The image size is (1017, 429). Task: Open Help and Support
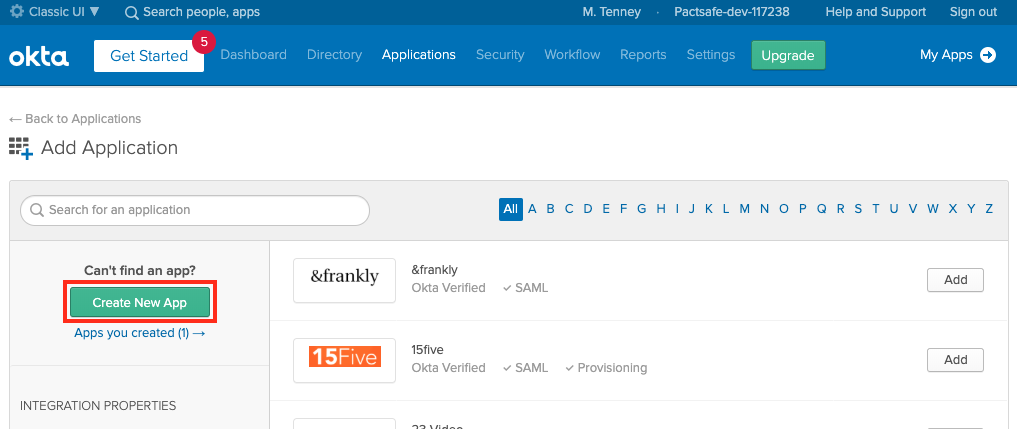click(876, 12)
